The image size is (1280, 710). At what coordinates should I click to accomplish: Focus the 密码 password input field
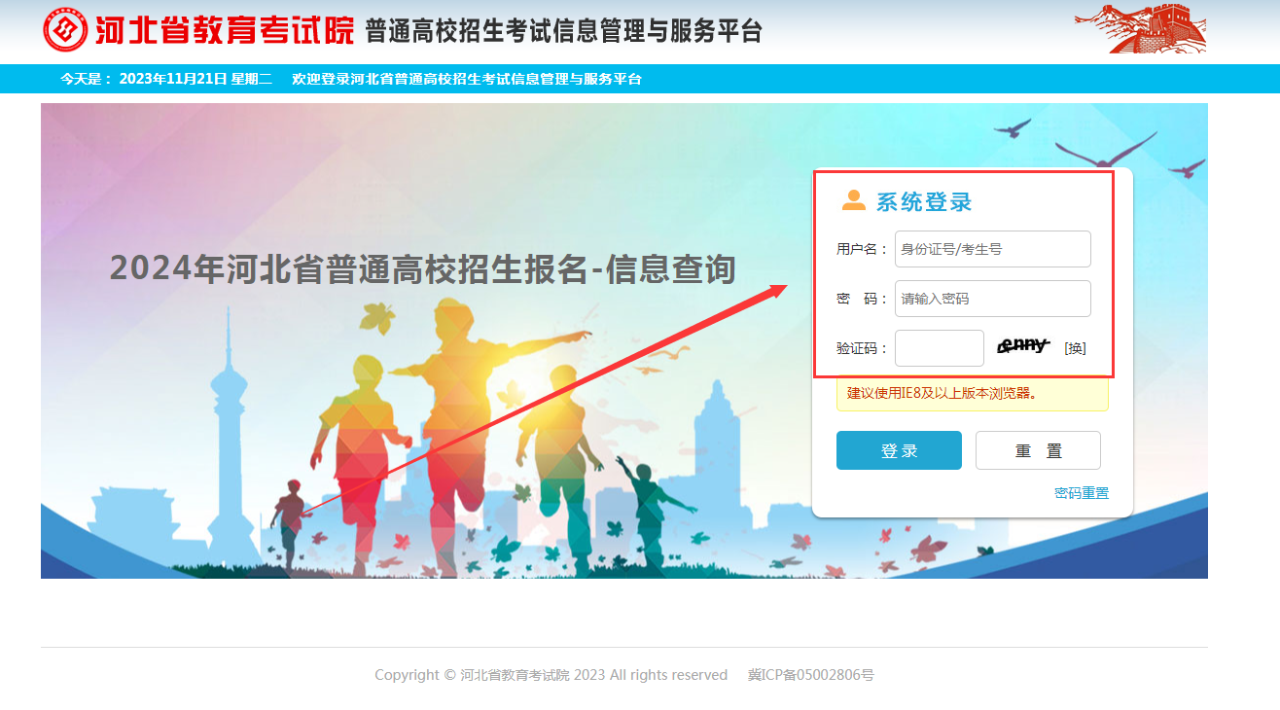tap(993, 298)
